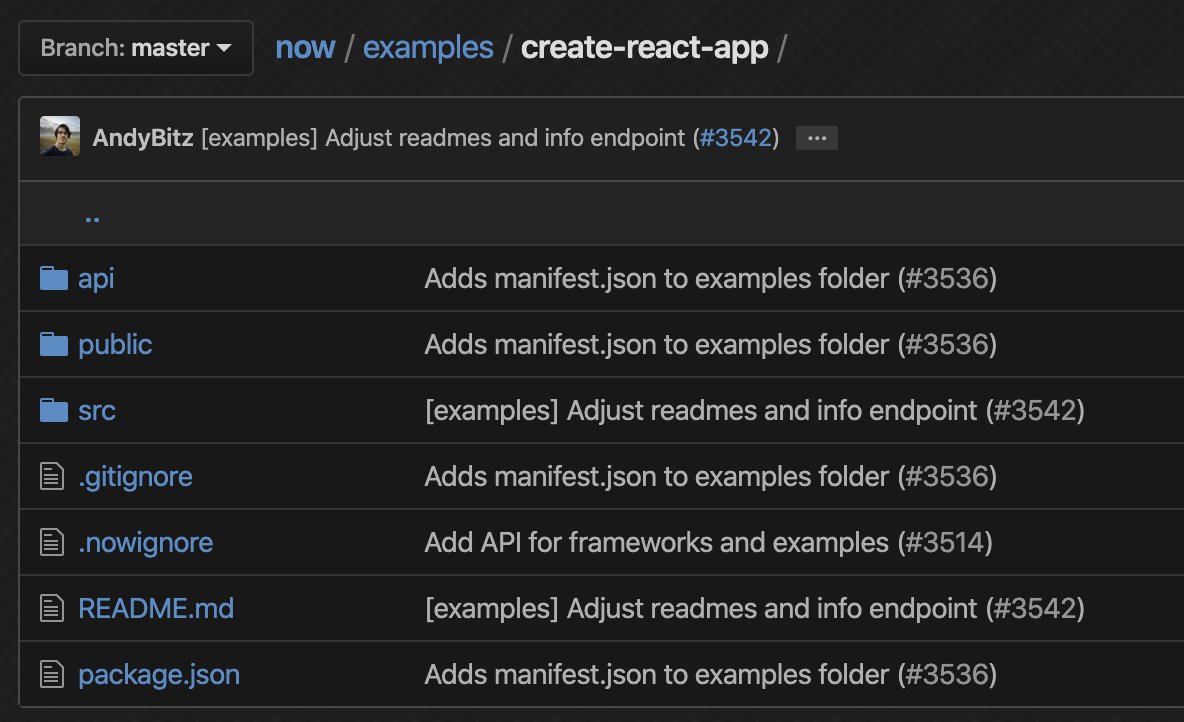This screenshot has width=1184, height=722.
Task: Open pull request #3542 link in header
Action: click(x=736, y=138)
